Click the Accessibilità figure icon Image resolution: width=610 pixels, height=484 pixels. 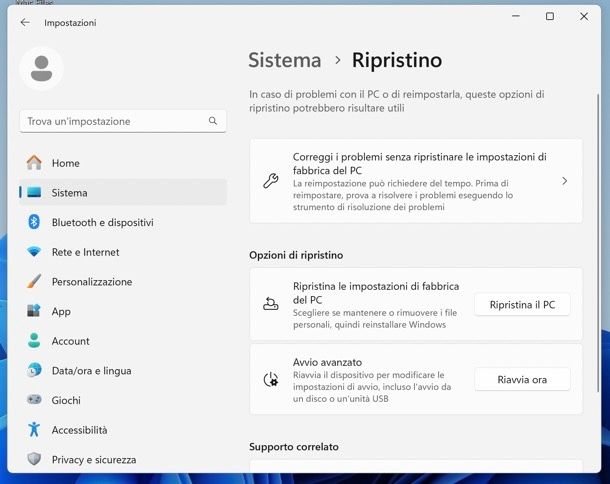pyautogui.click(x=34, y=430)
